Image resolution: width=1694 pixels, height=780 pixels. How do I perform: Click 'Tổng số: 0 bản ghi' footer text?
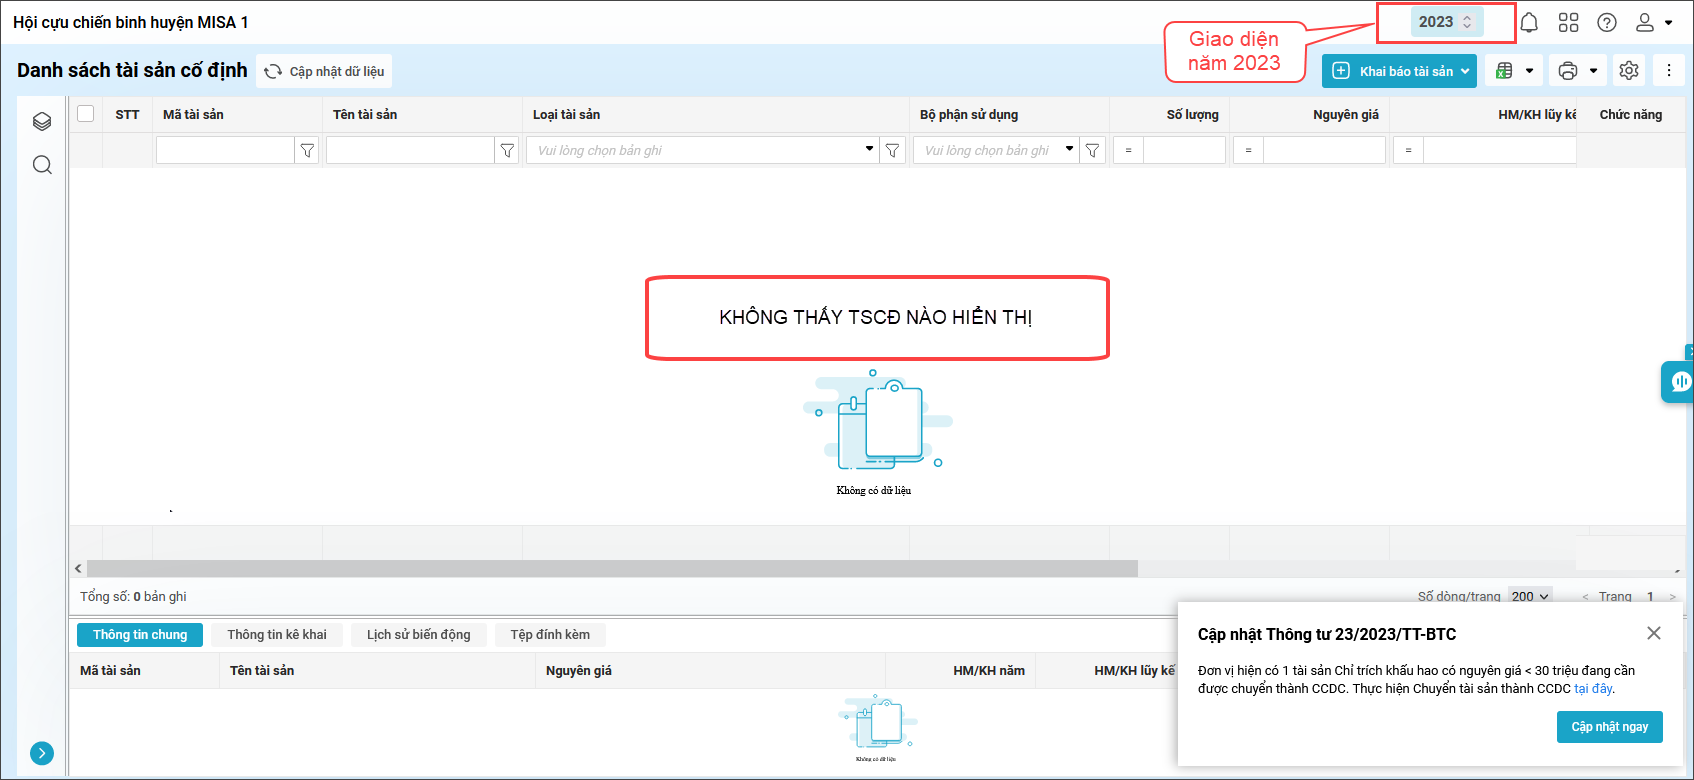[x=133, y=597]
